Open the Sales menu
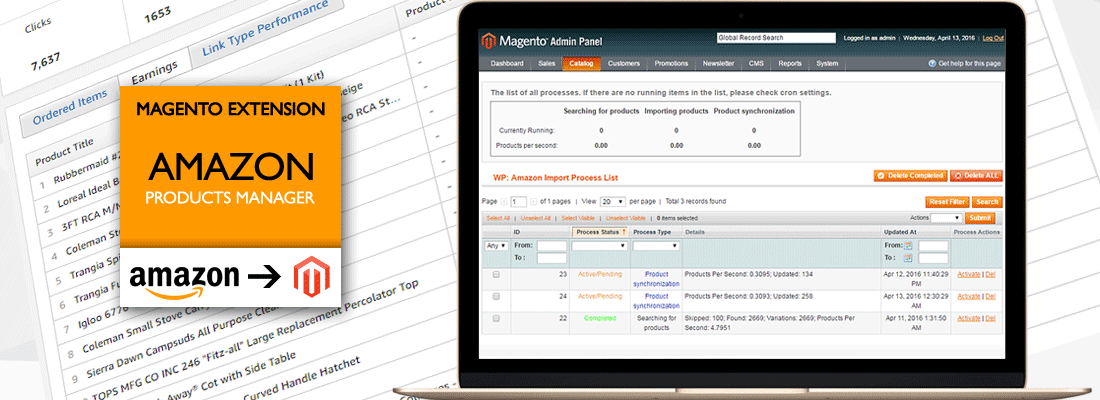This screenshot has height=400, width=1100. click(546, 64)
